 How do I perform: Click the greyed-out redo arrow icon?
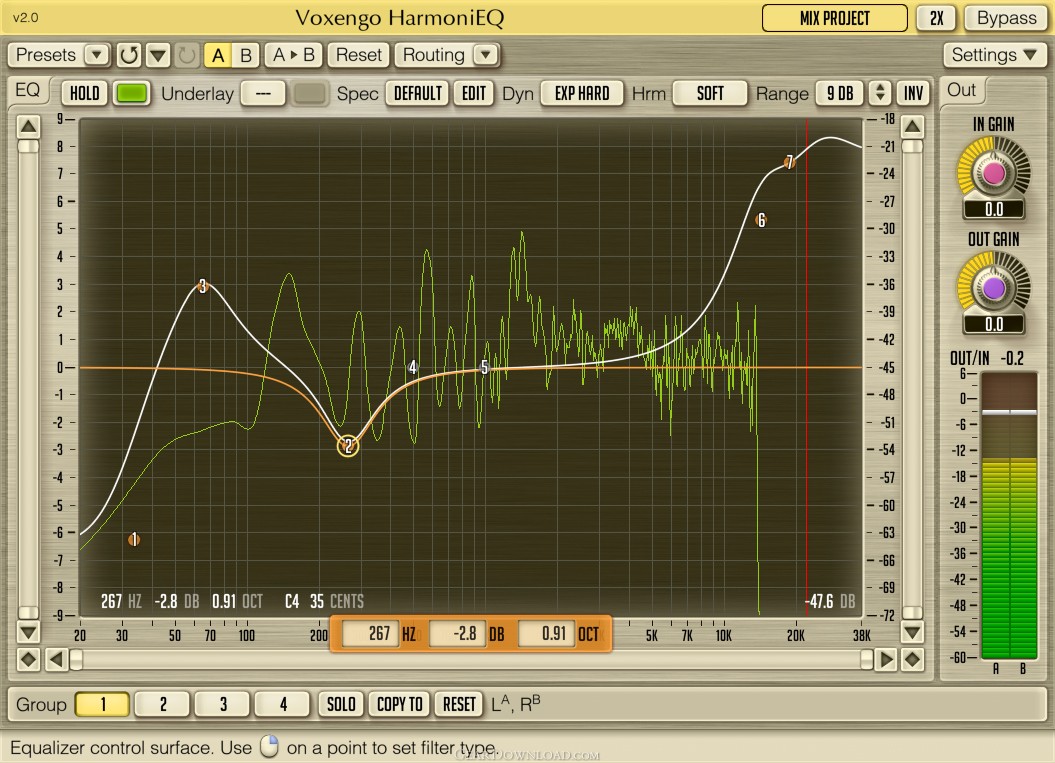186,55
